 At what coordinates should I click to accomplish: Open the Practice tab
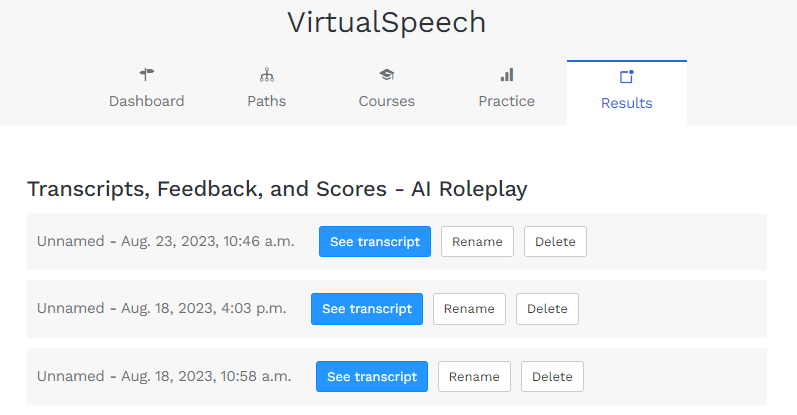pyautogui.click(x=507, y=101)
